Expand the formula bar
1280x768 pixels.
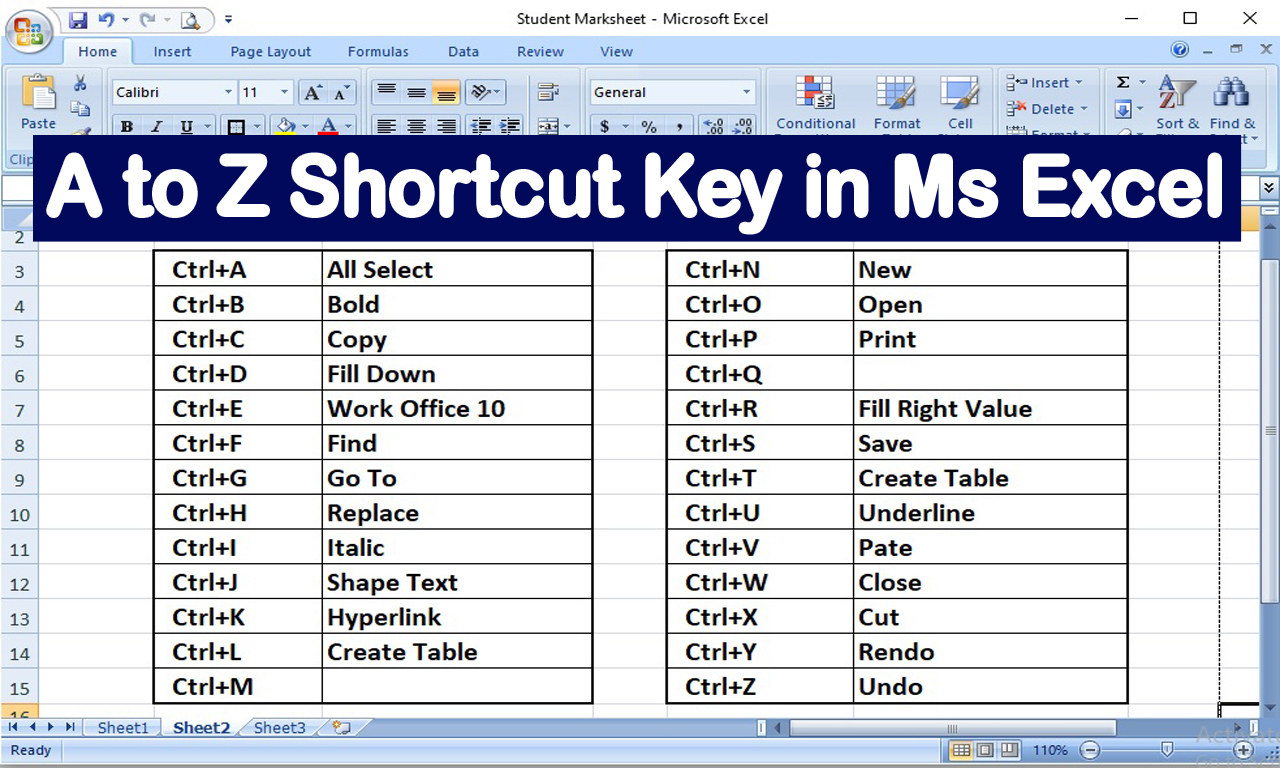point(1269,187)
